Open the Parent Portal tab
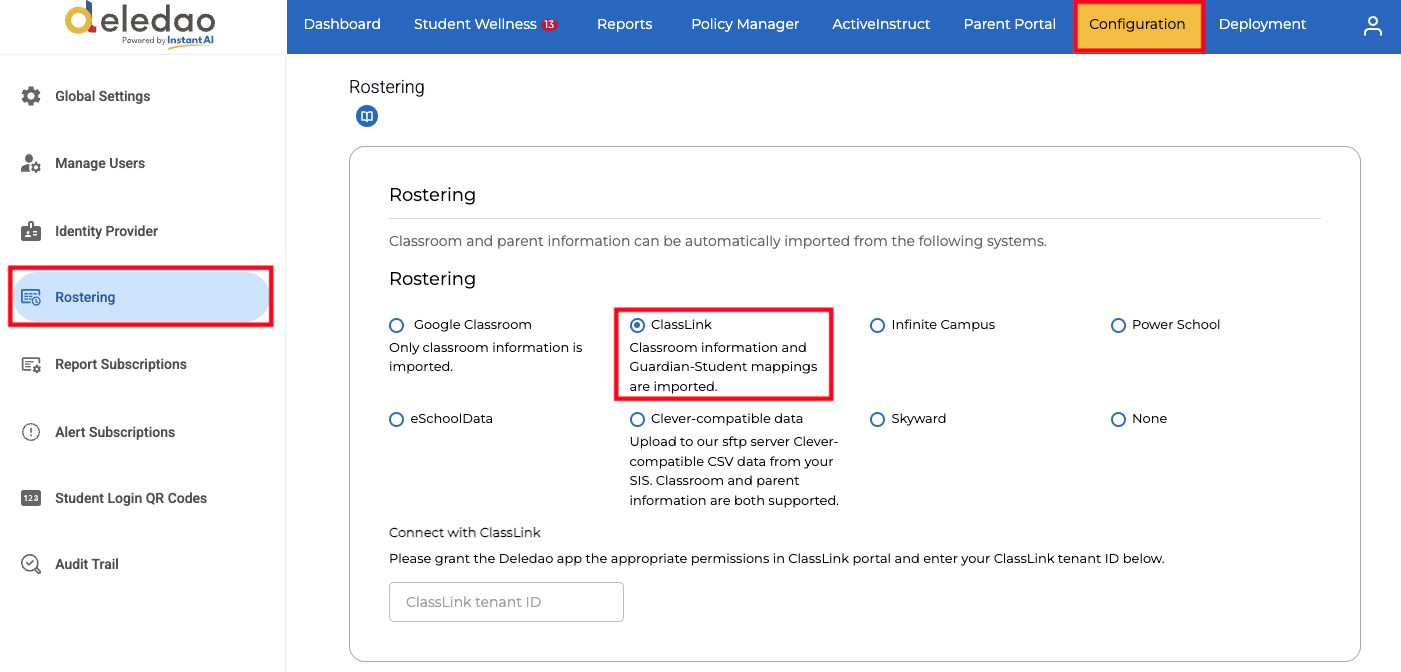 (x=1009, y=24)
